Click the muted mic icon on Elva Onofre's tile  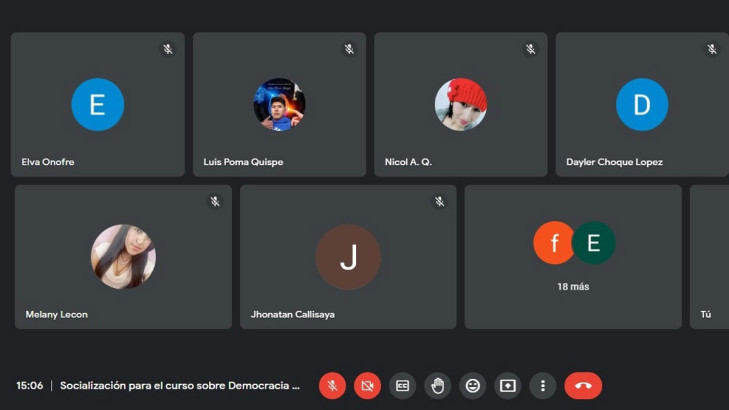(168, 49)
